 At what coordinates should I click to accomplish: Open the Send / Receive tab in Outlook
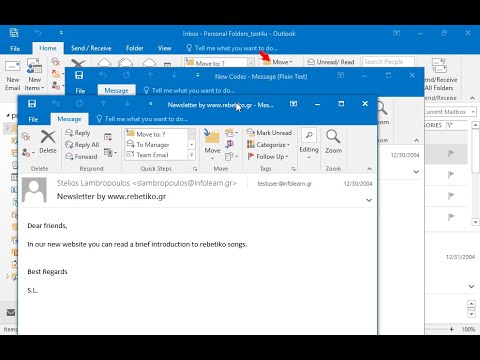[x=91, y=48]
